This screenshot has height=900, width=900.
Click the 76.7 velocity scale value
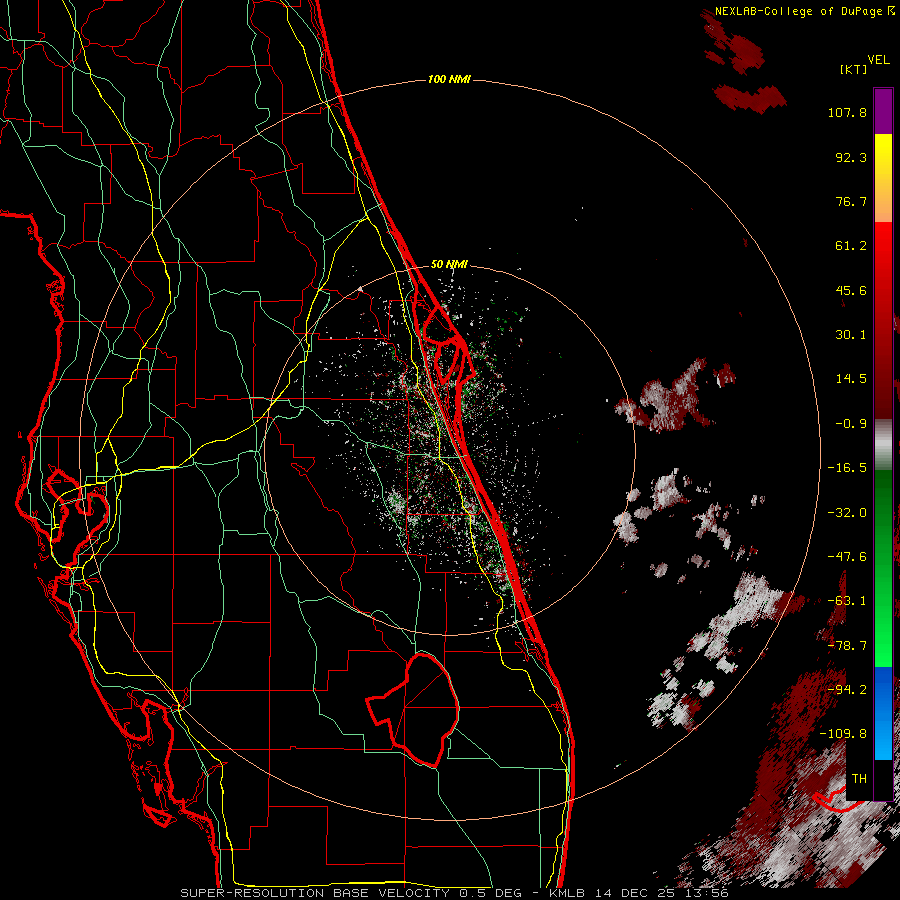[851, 201]
